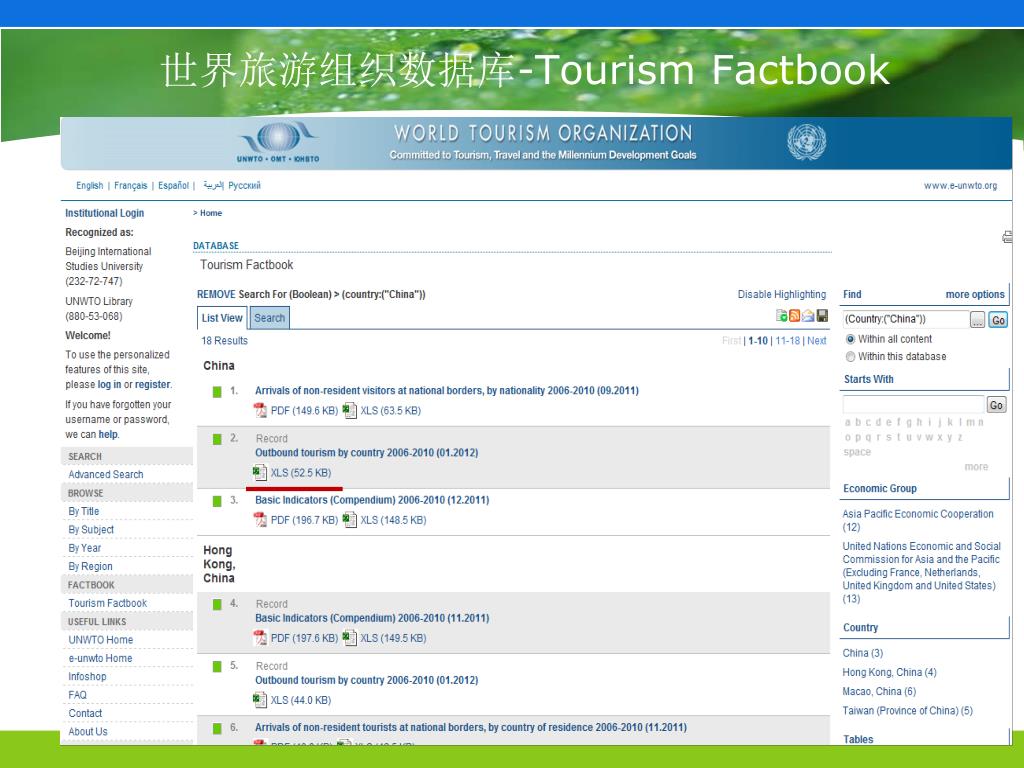The width and height of the screenshot is (1024, 768).
Task: Click green marker square for result 1
Action: click(x=217, y=392)
